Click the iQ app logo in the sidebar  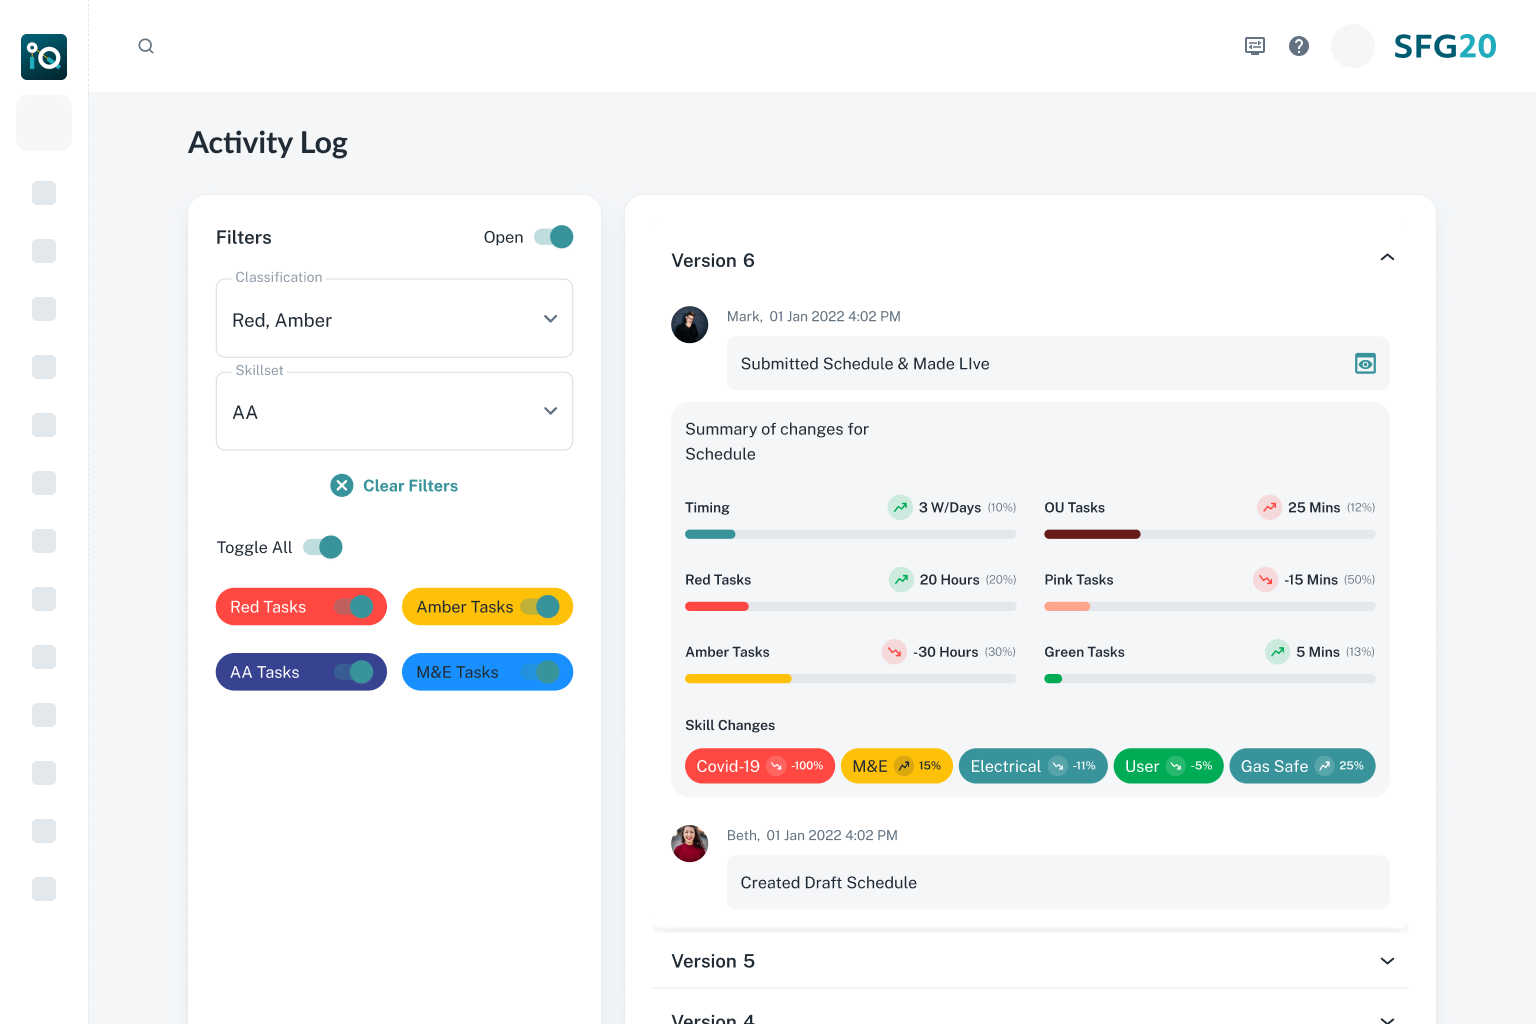point(43,57)
